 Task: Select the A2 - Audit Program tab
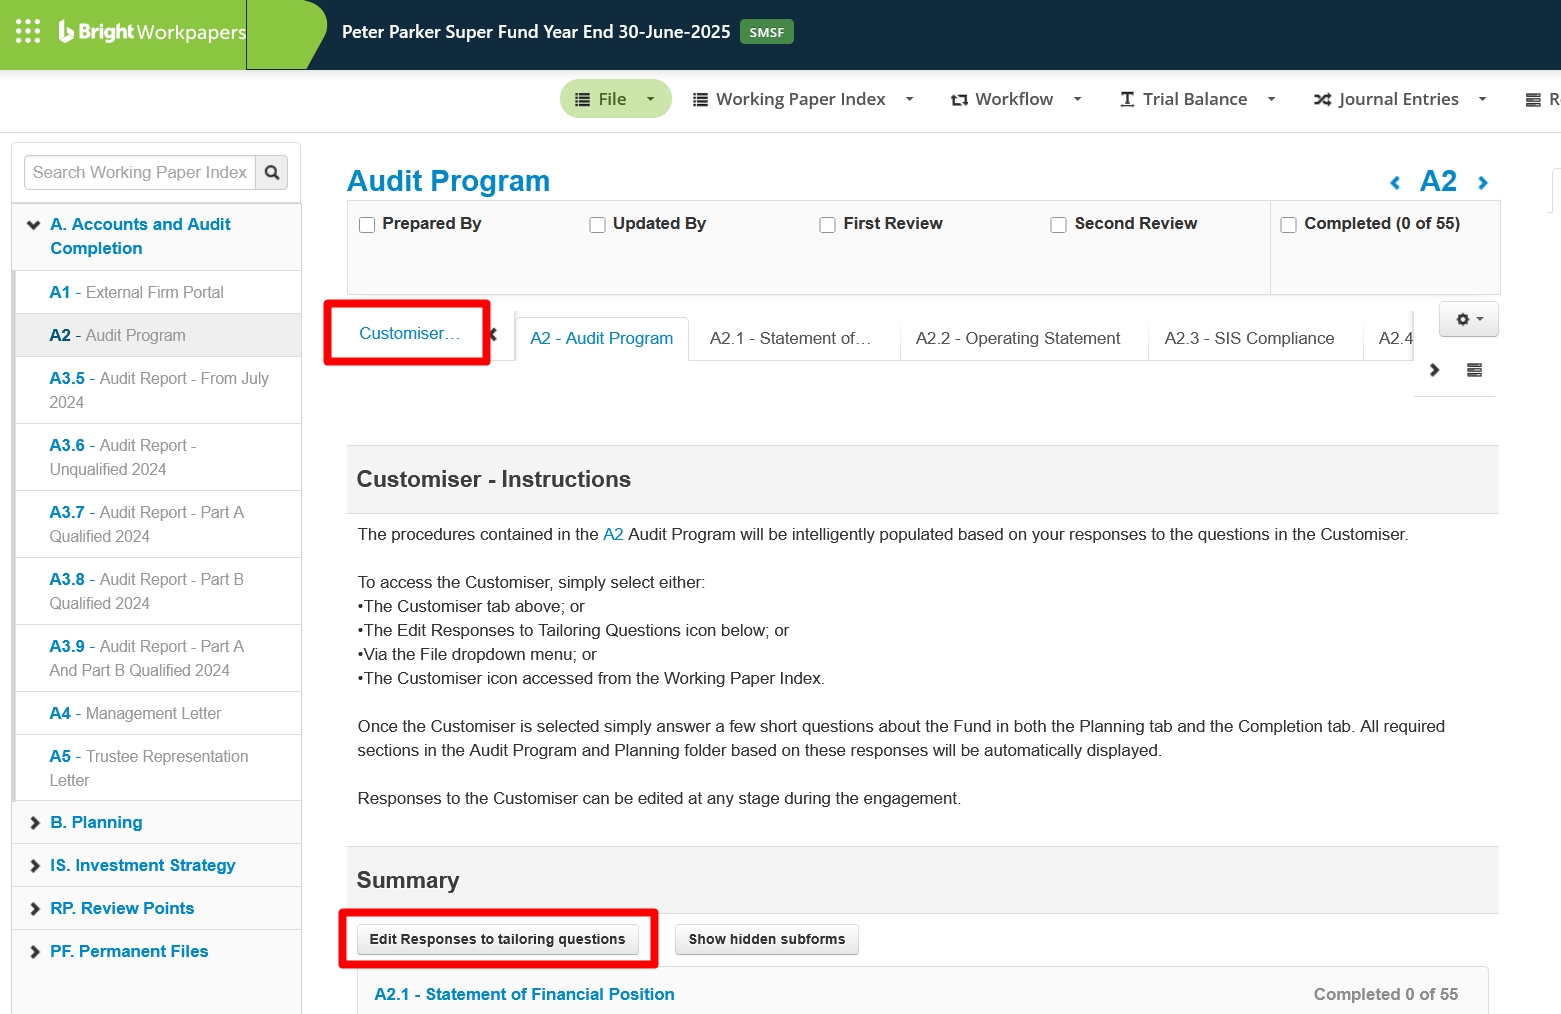point(601,338)
